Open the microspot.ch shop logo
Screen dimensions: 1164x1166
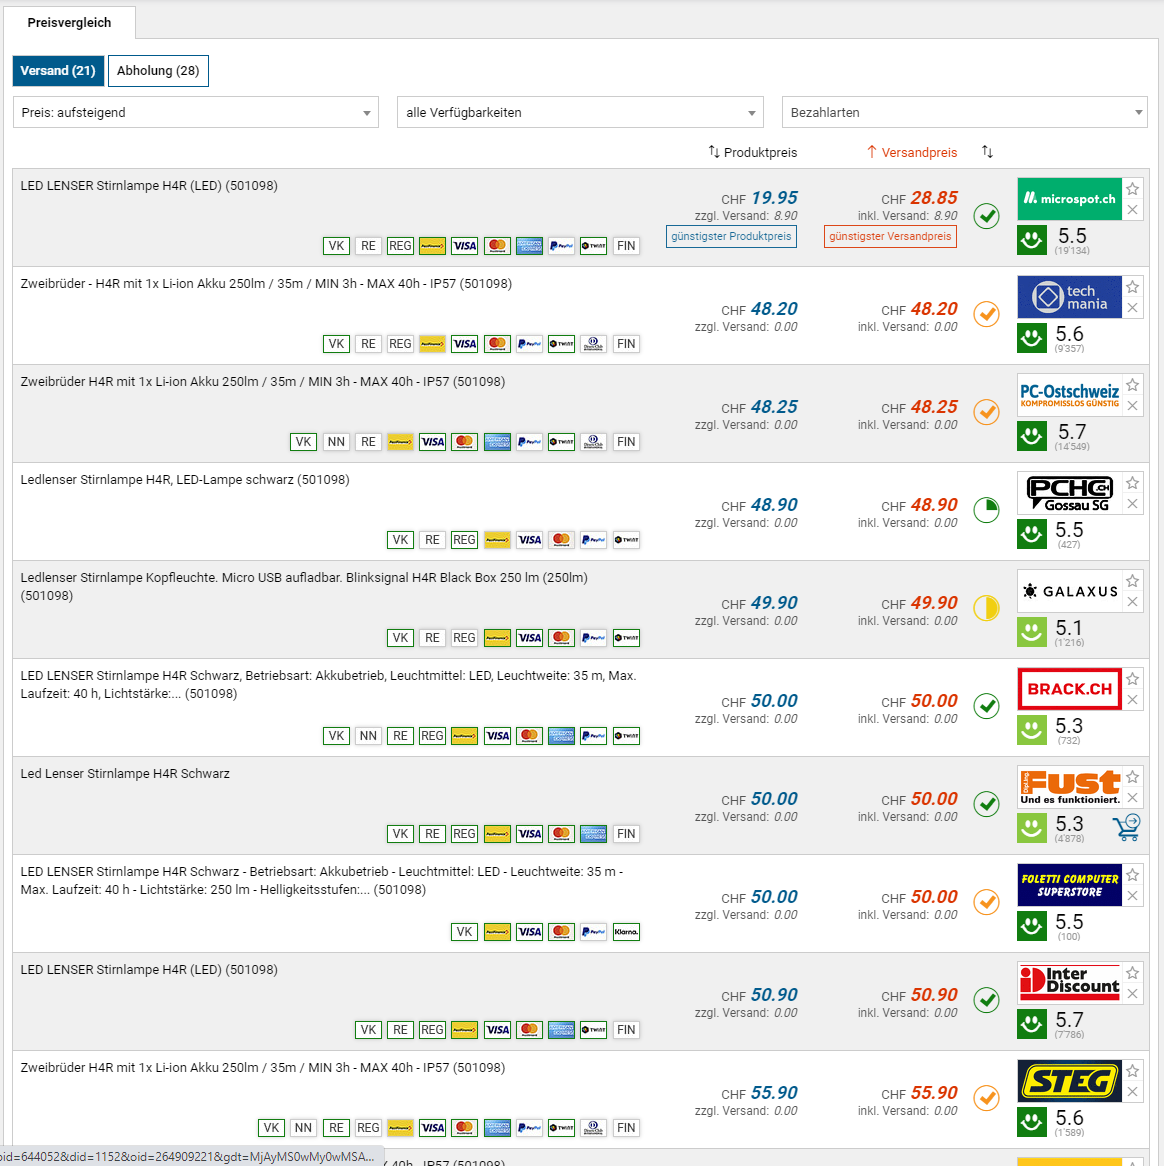click(x=1069, y=199)
